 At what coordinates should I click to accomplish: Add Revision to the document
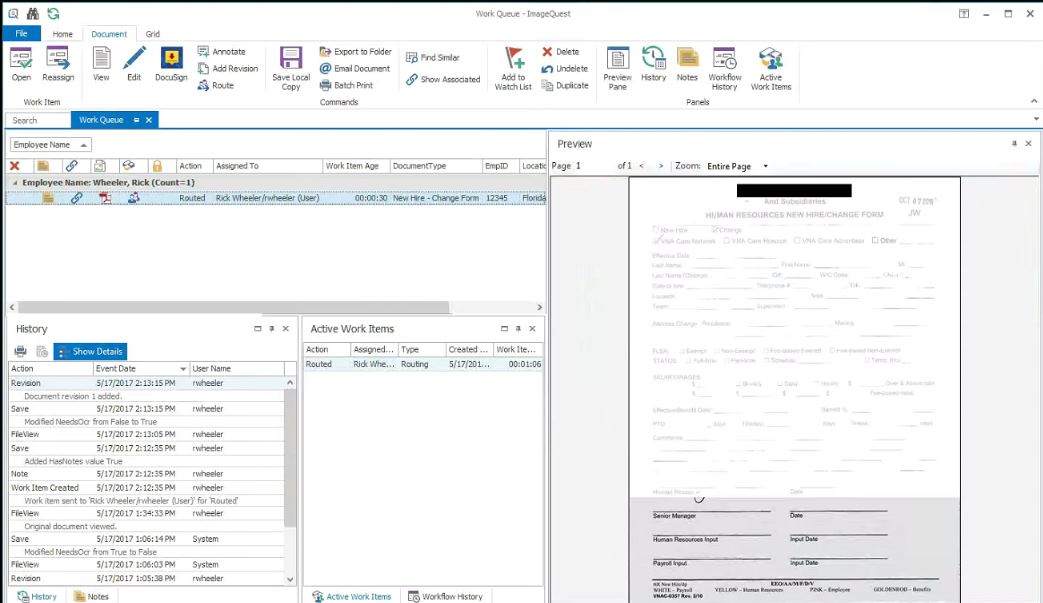[227, 68]
